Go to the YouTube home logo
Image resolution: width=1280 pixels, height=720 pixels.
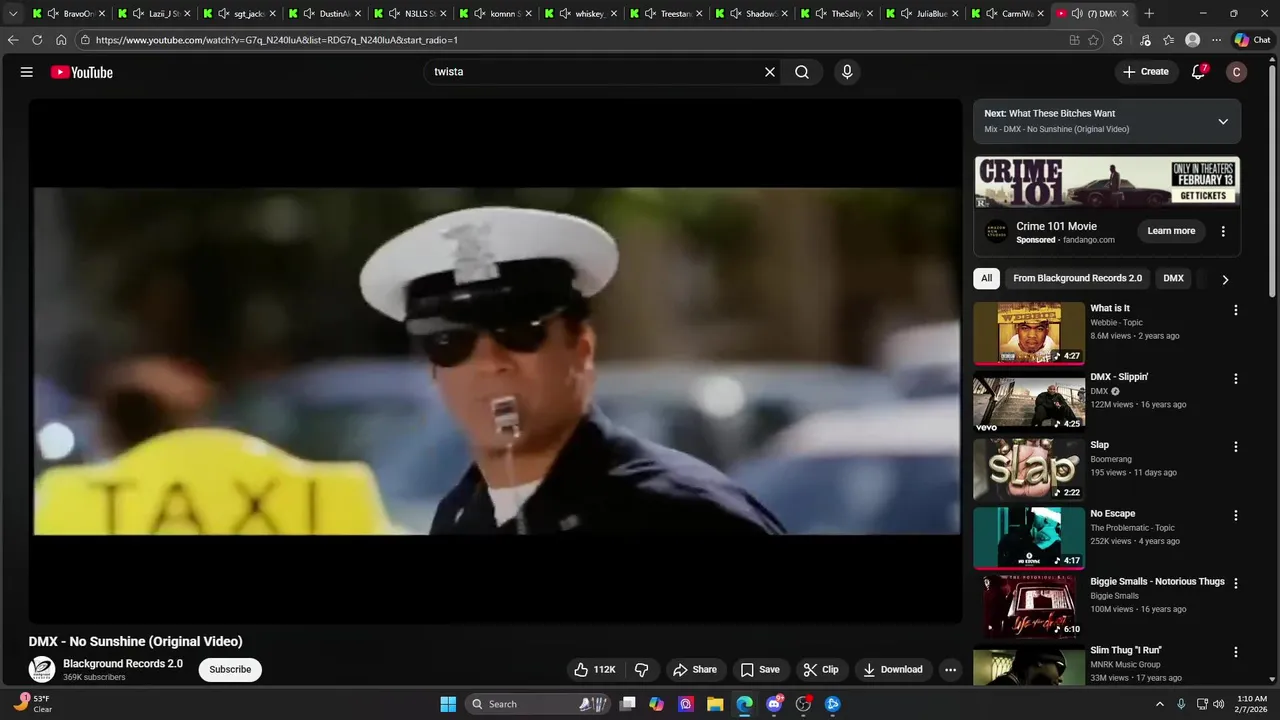[x=82, y=72]
